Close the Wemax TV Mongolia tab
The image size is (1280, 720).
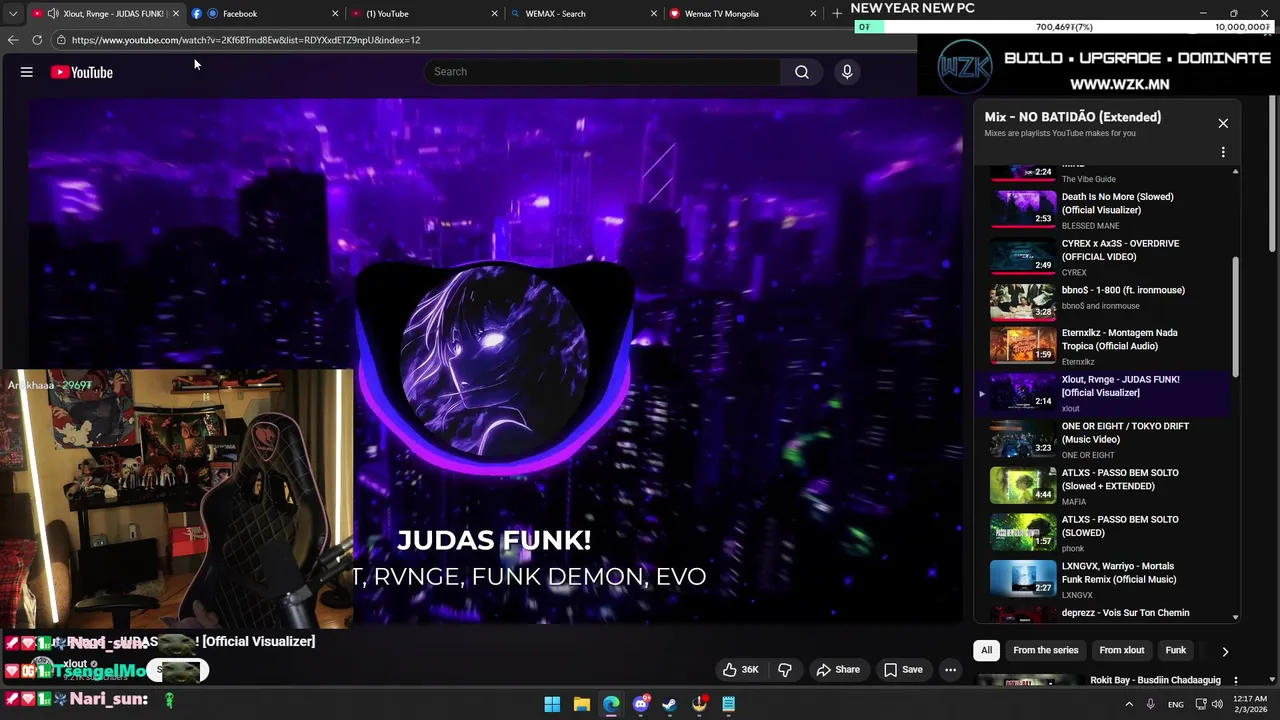(813, 14)
